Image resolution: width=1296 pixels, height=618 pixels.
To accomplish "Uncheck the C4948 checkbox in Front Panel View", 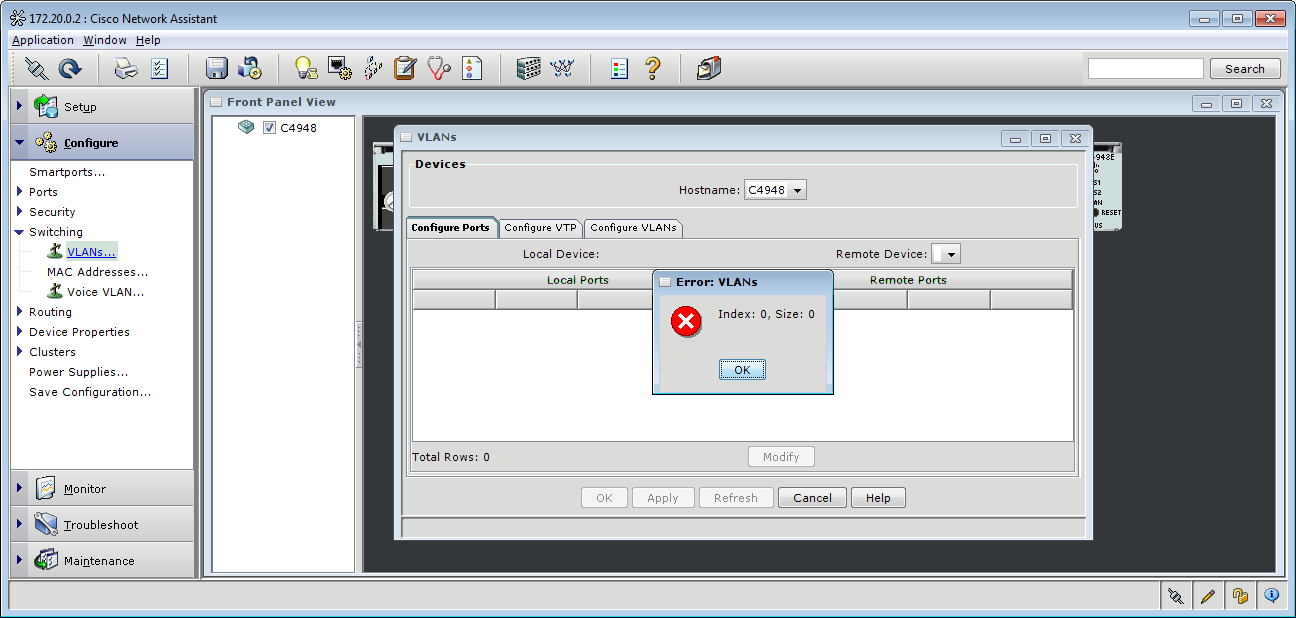I will coord(269,128).
